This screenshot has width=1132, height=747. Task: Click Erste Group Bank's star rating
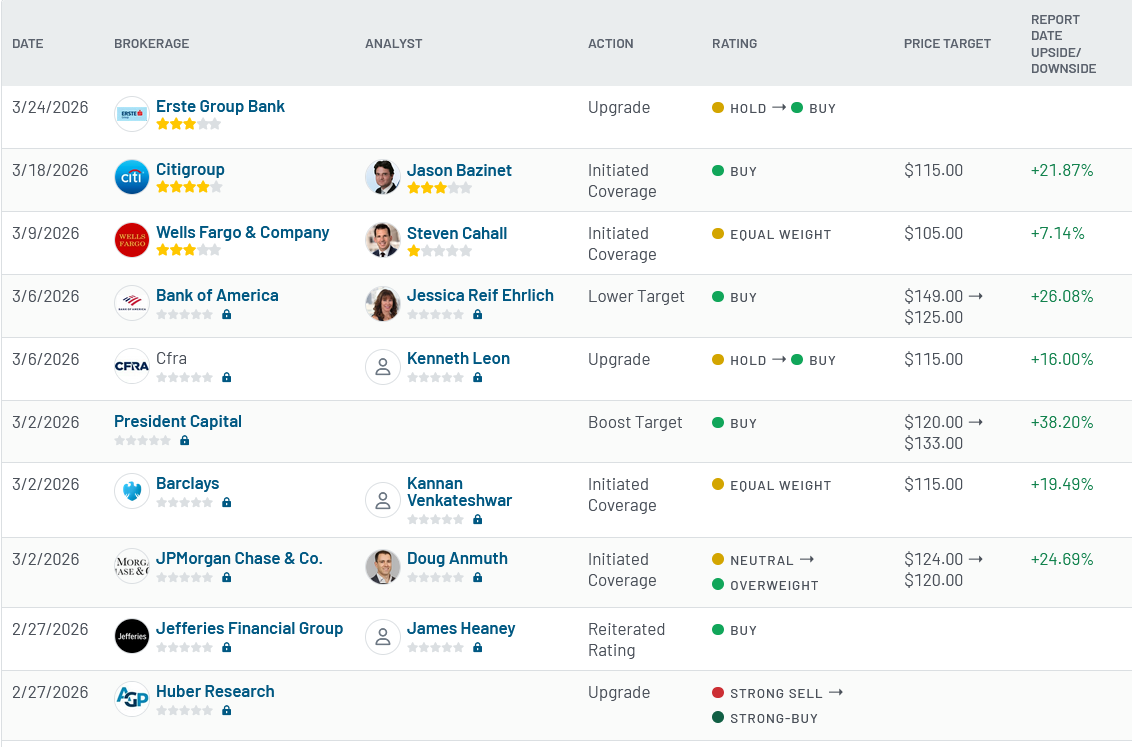pyautogui.click(x=188, y=124)
